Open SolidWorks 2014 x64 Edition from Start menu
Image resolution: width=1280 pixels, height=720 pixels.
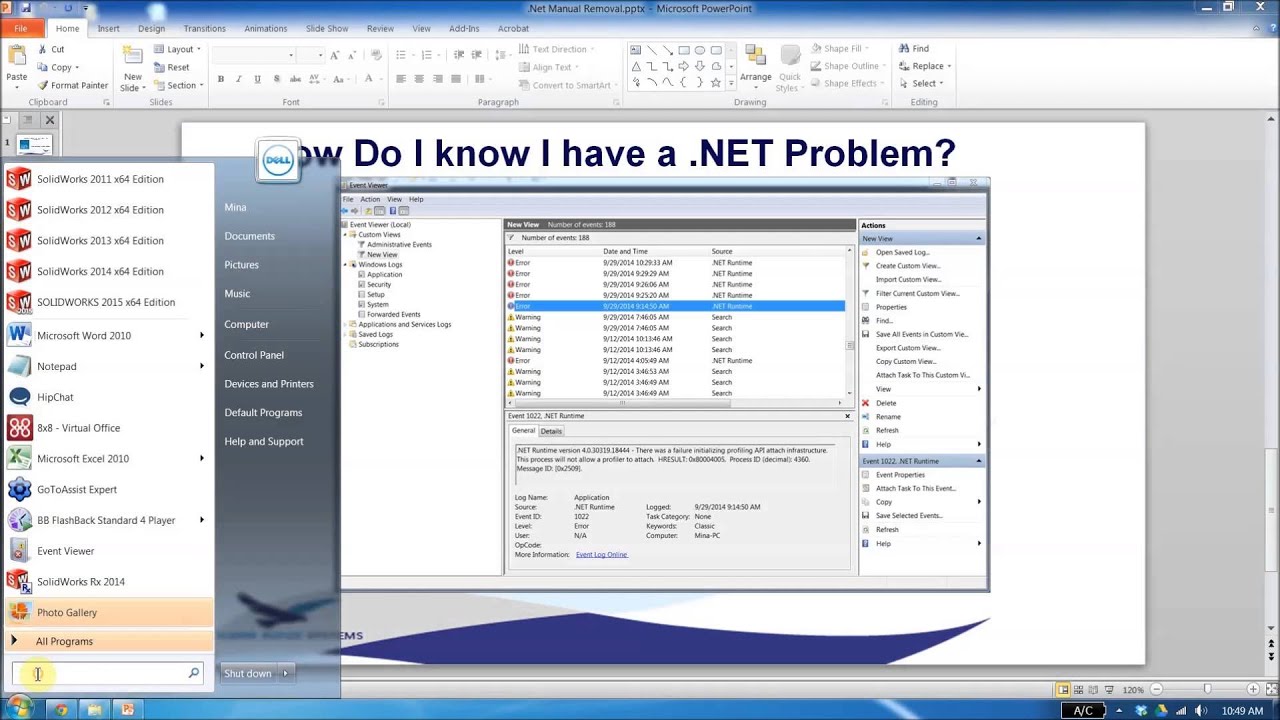point(108,271)
